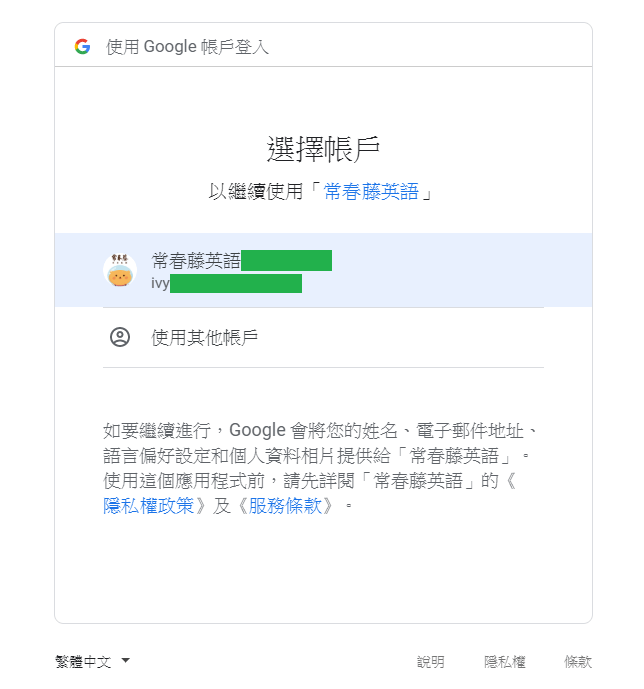This screenshot has height=689, width=644.
Task: Click the account name 常春藤英語 text
Action: pyautogui.click(x=196, y=261)
